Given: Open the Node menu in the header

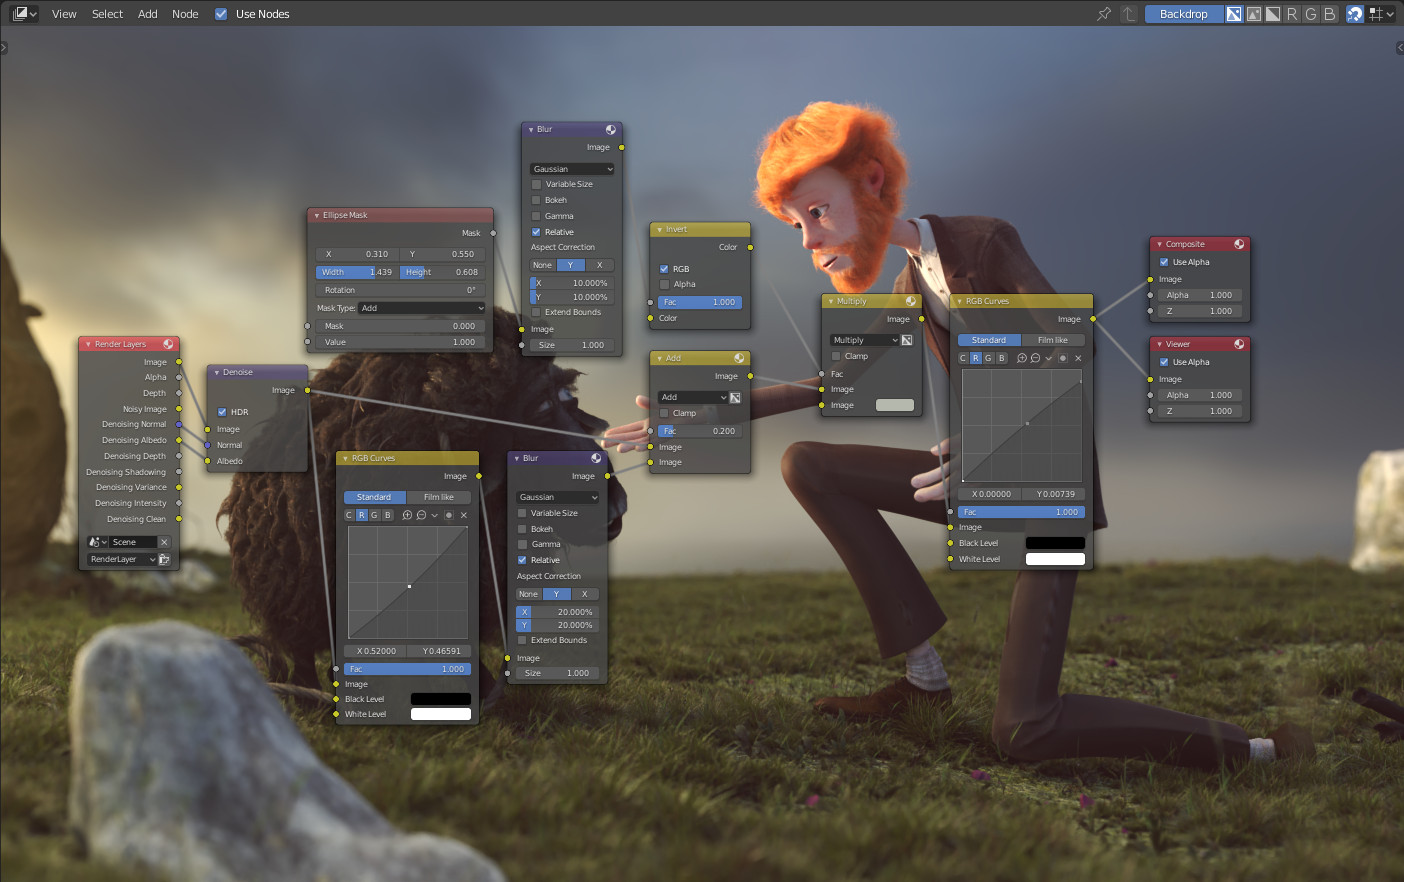Looking at the screenshot, I should [x=185, y=14].
